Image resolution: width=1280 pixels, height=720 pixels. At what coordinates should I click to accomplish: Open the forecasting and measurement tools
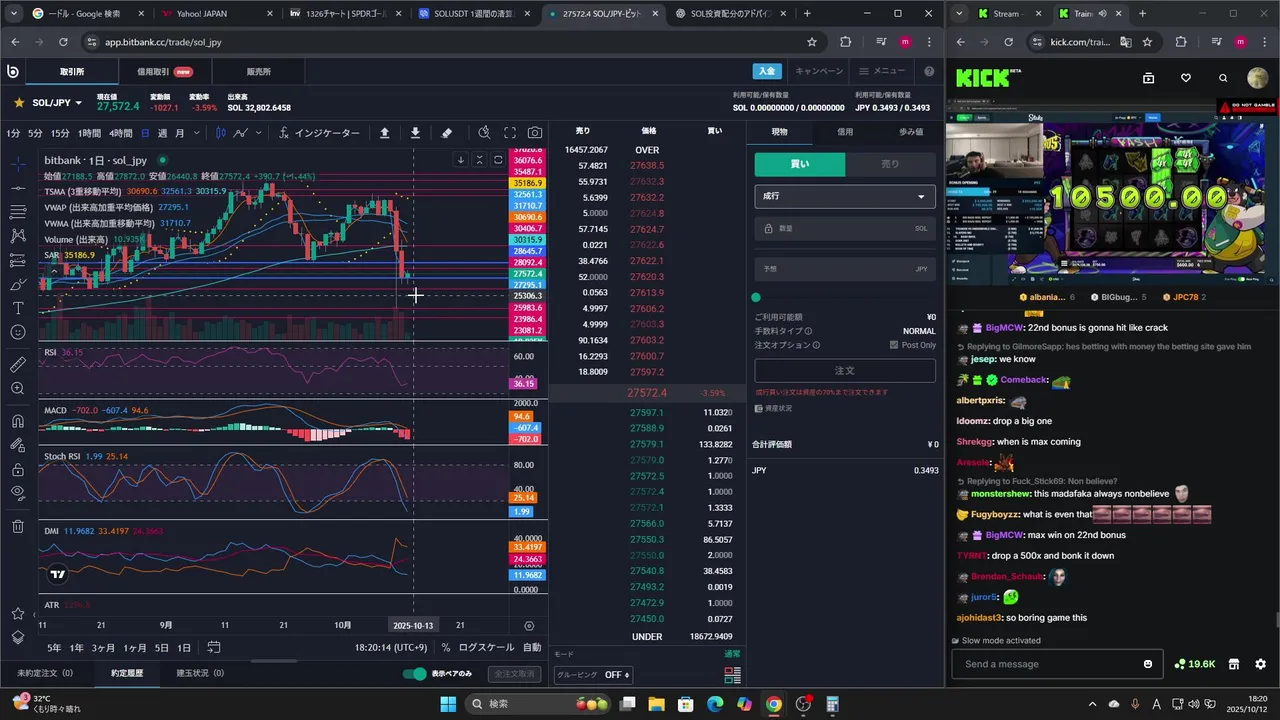pos(18,260)
